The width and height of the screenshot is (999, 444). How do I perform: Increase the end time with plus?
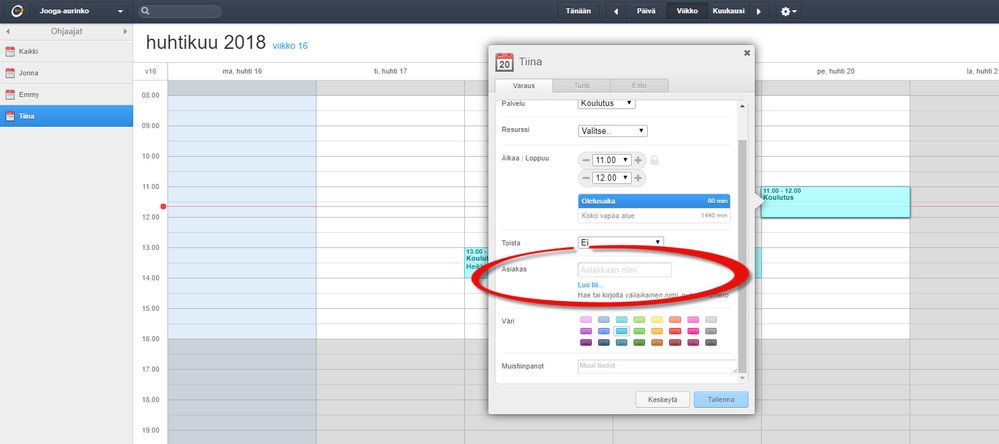638,178
